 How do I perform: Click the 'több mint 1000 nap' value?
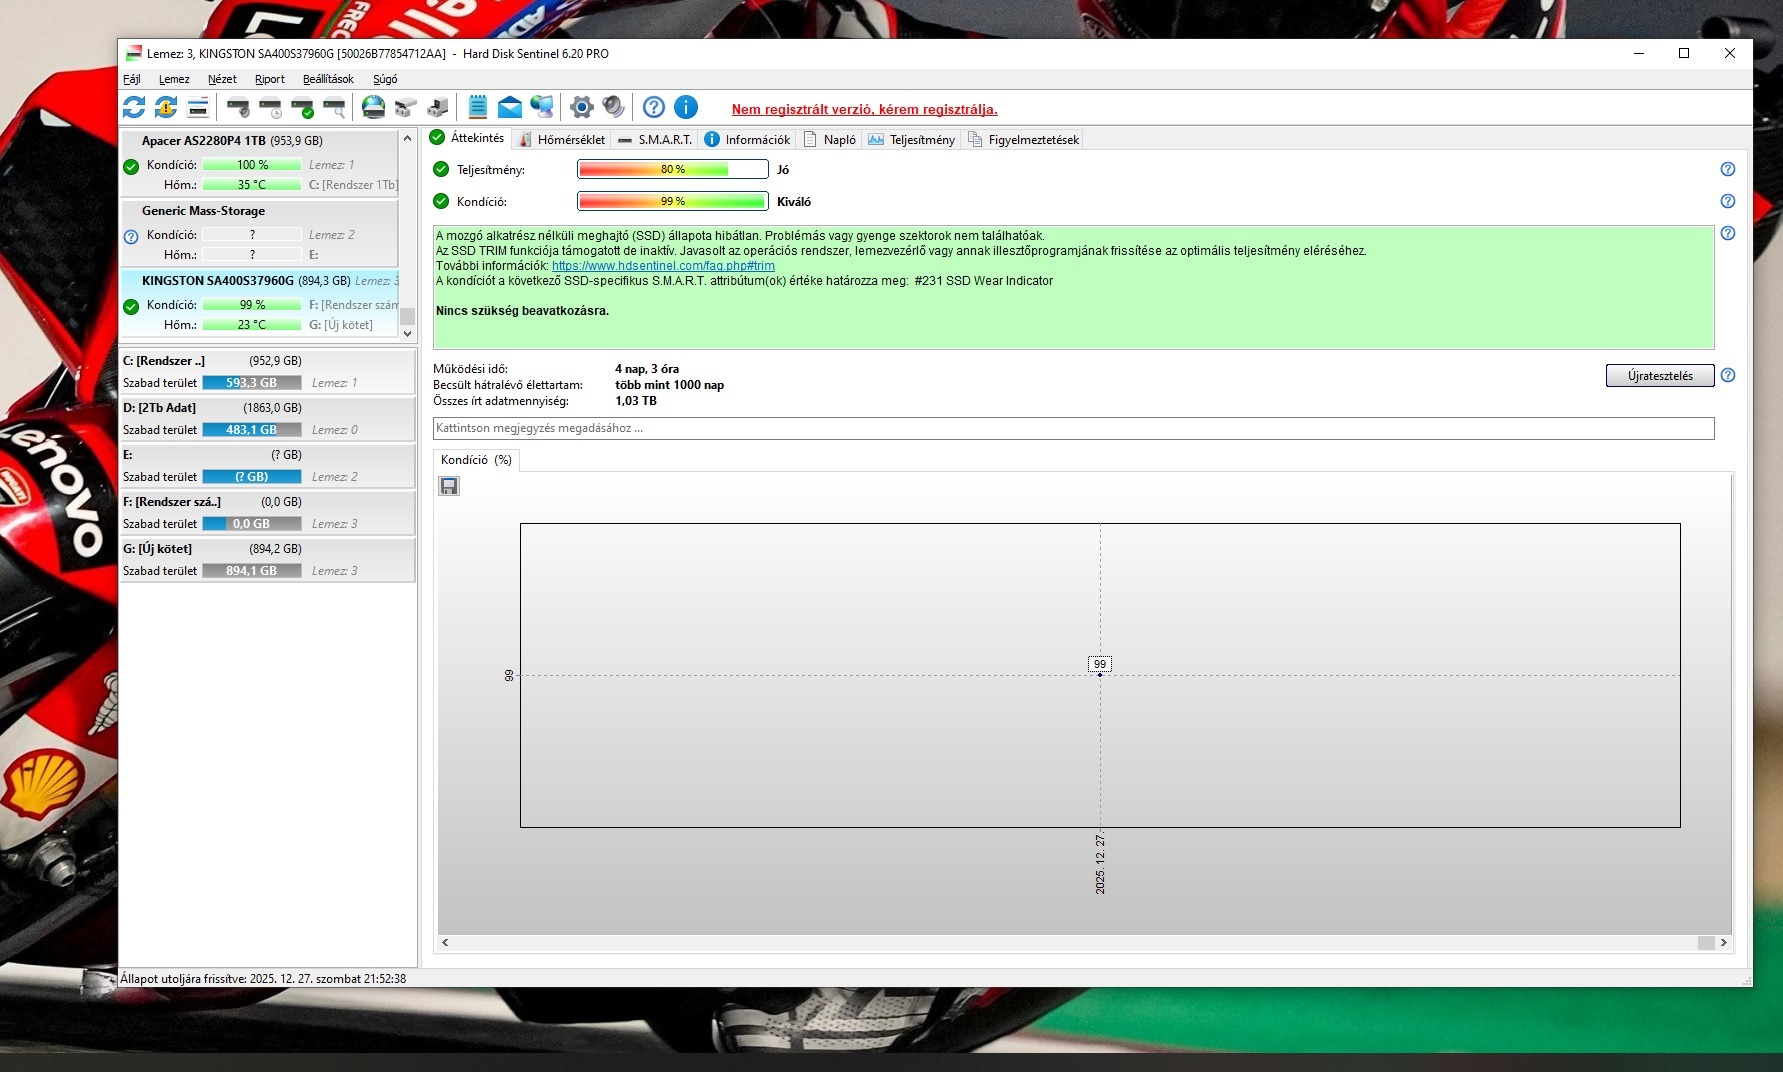click(669, 385)
